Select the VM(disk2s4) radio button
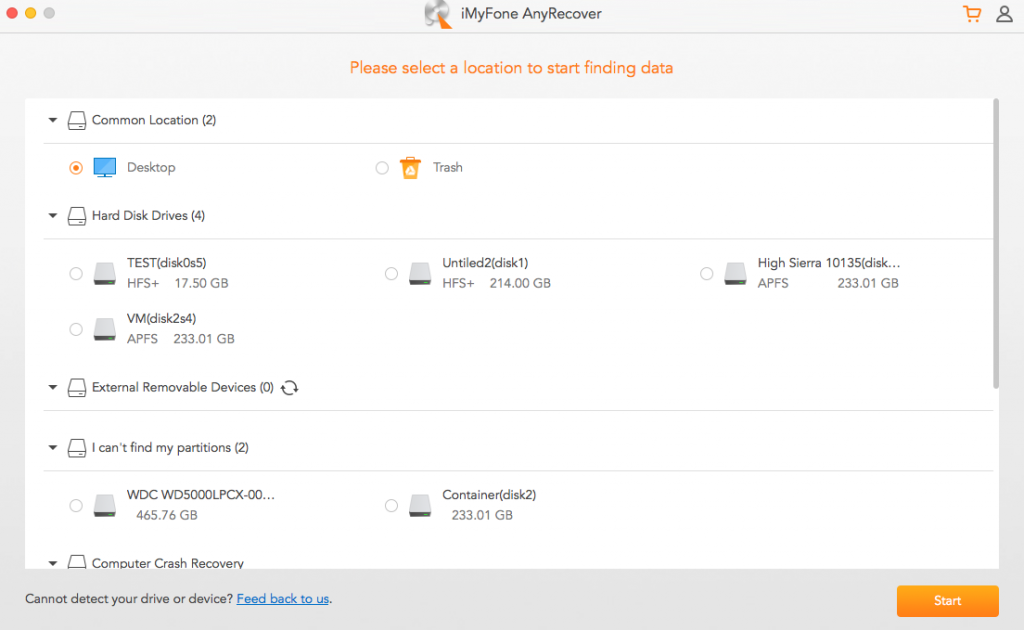The height and width of the screenshot is (630, 1024). coord(76,329)
